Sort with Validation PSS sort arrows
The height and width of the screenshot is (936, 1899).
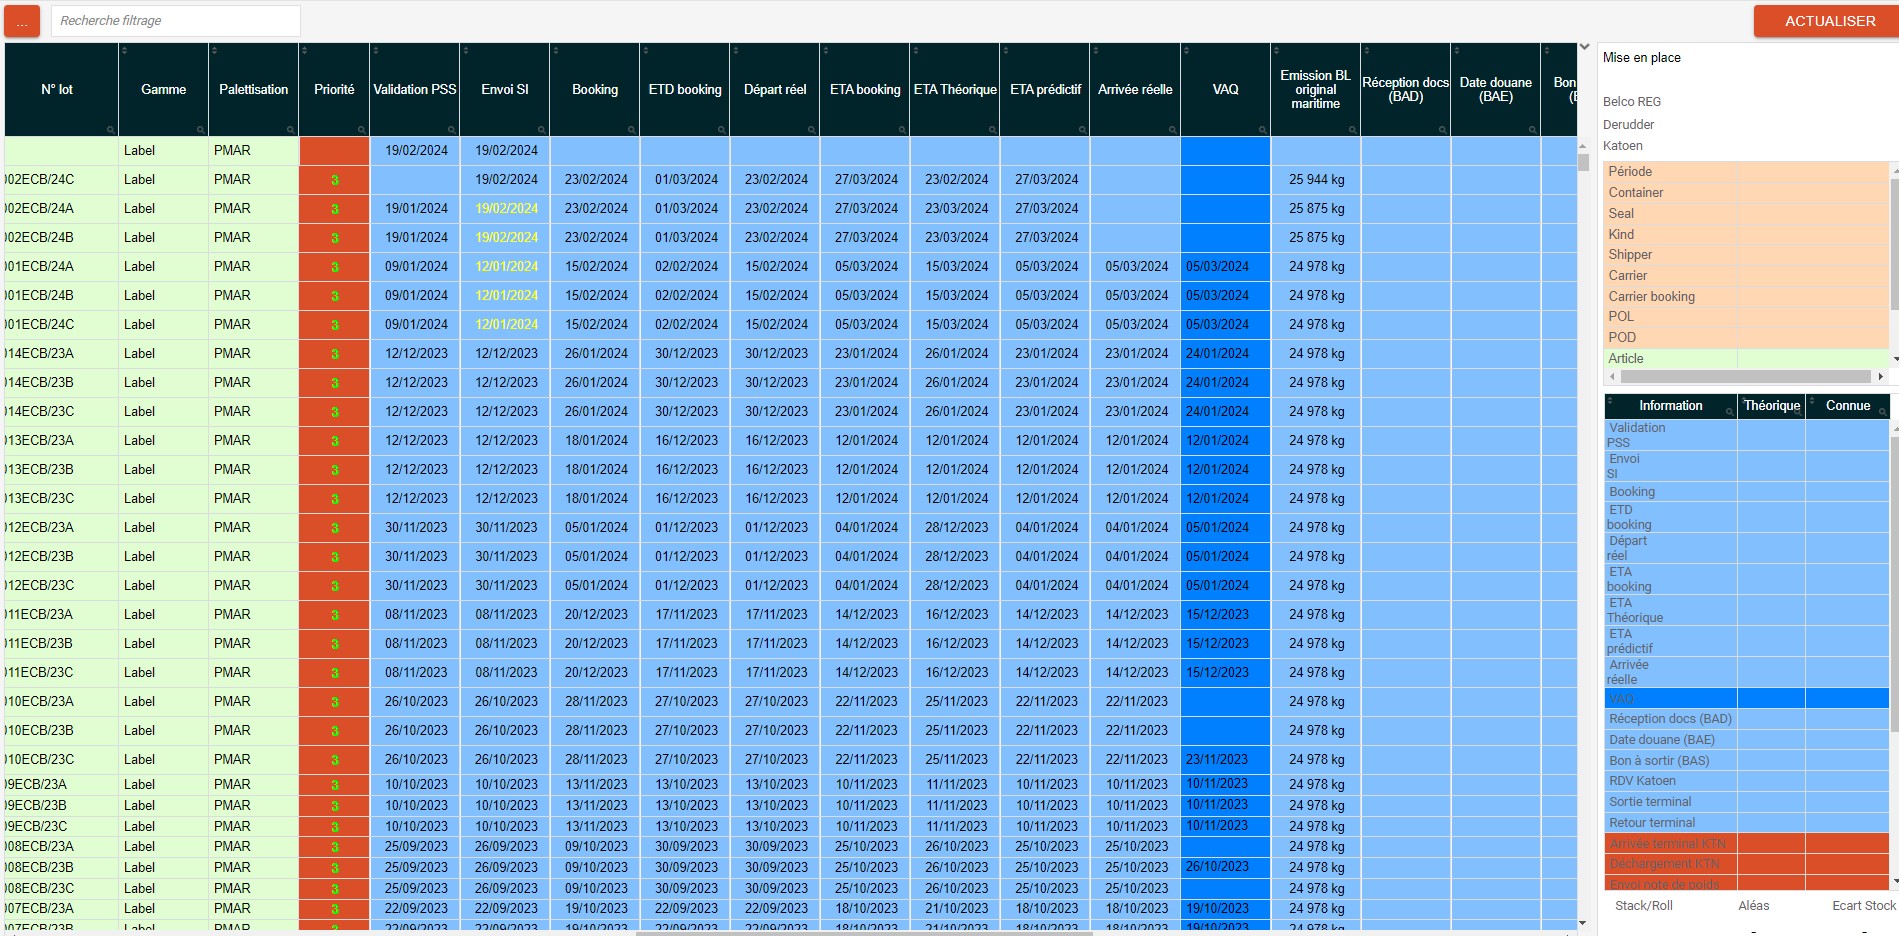(375, 50)
